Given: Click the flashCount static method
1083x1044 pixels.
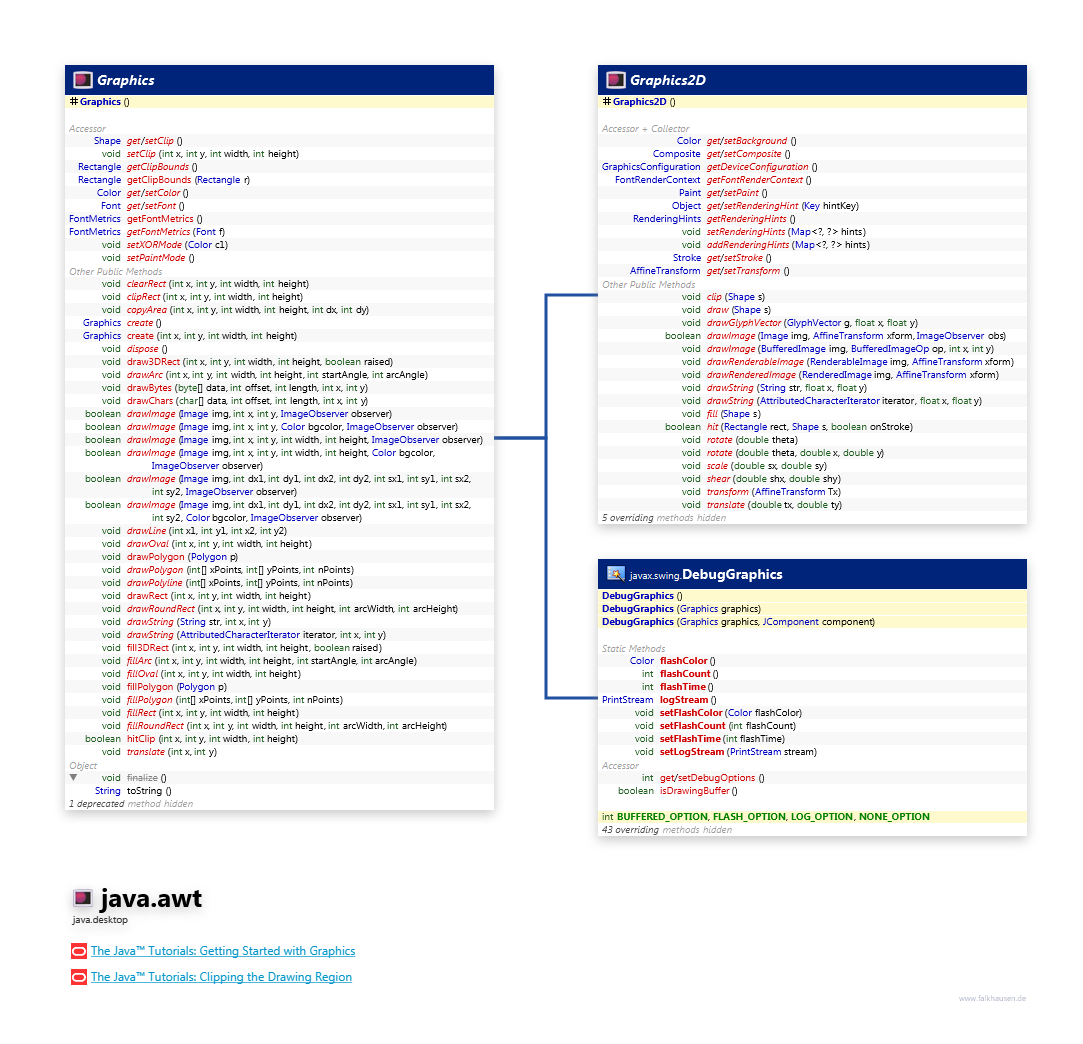Looking at the screenshot, I should pyautogui.click(x=685, y=674).
